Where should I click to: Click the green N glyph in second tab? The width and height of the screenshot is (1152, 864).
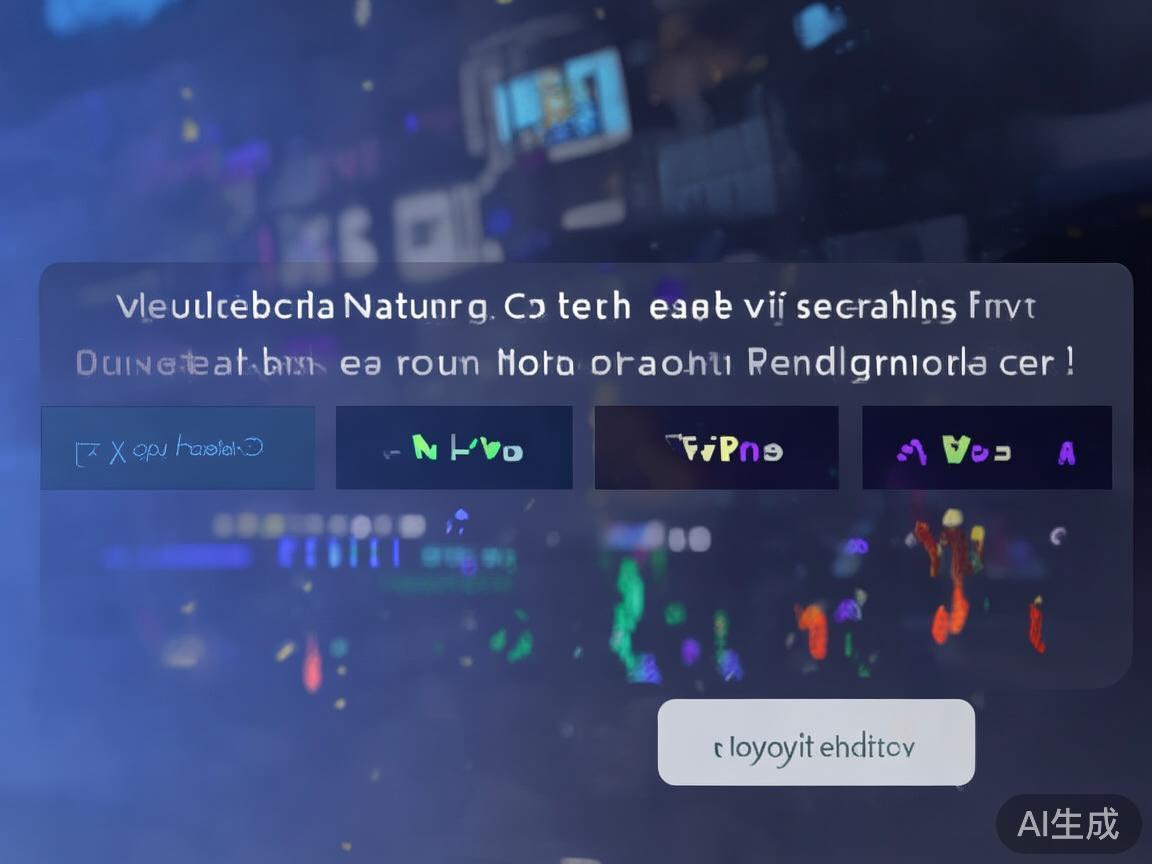[425, 447]
